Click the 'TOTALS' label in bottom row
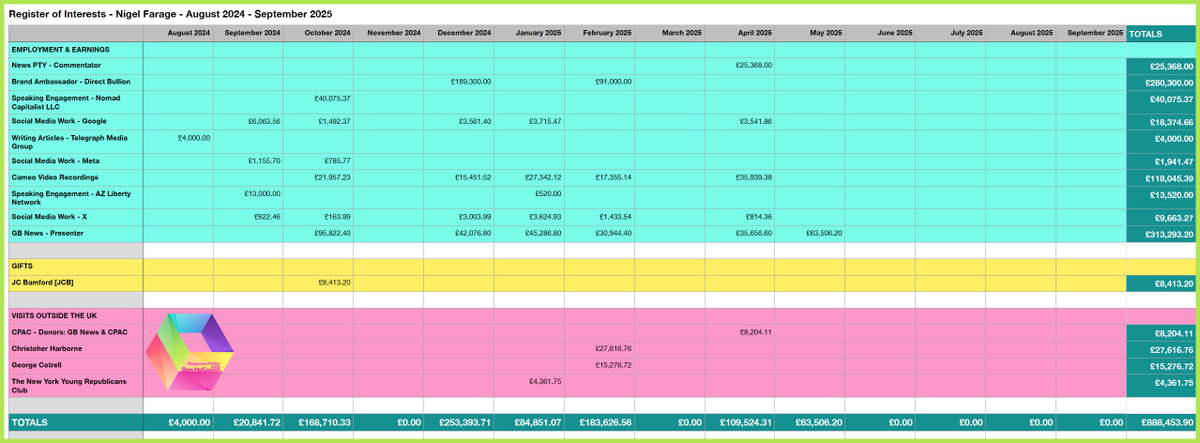 click(29, 422)
